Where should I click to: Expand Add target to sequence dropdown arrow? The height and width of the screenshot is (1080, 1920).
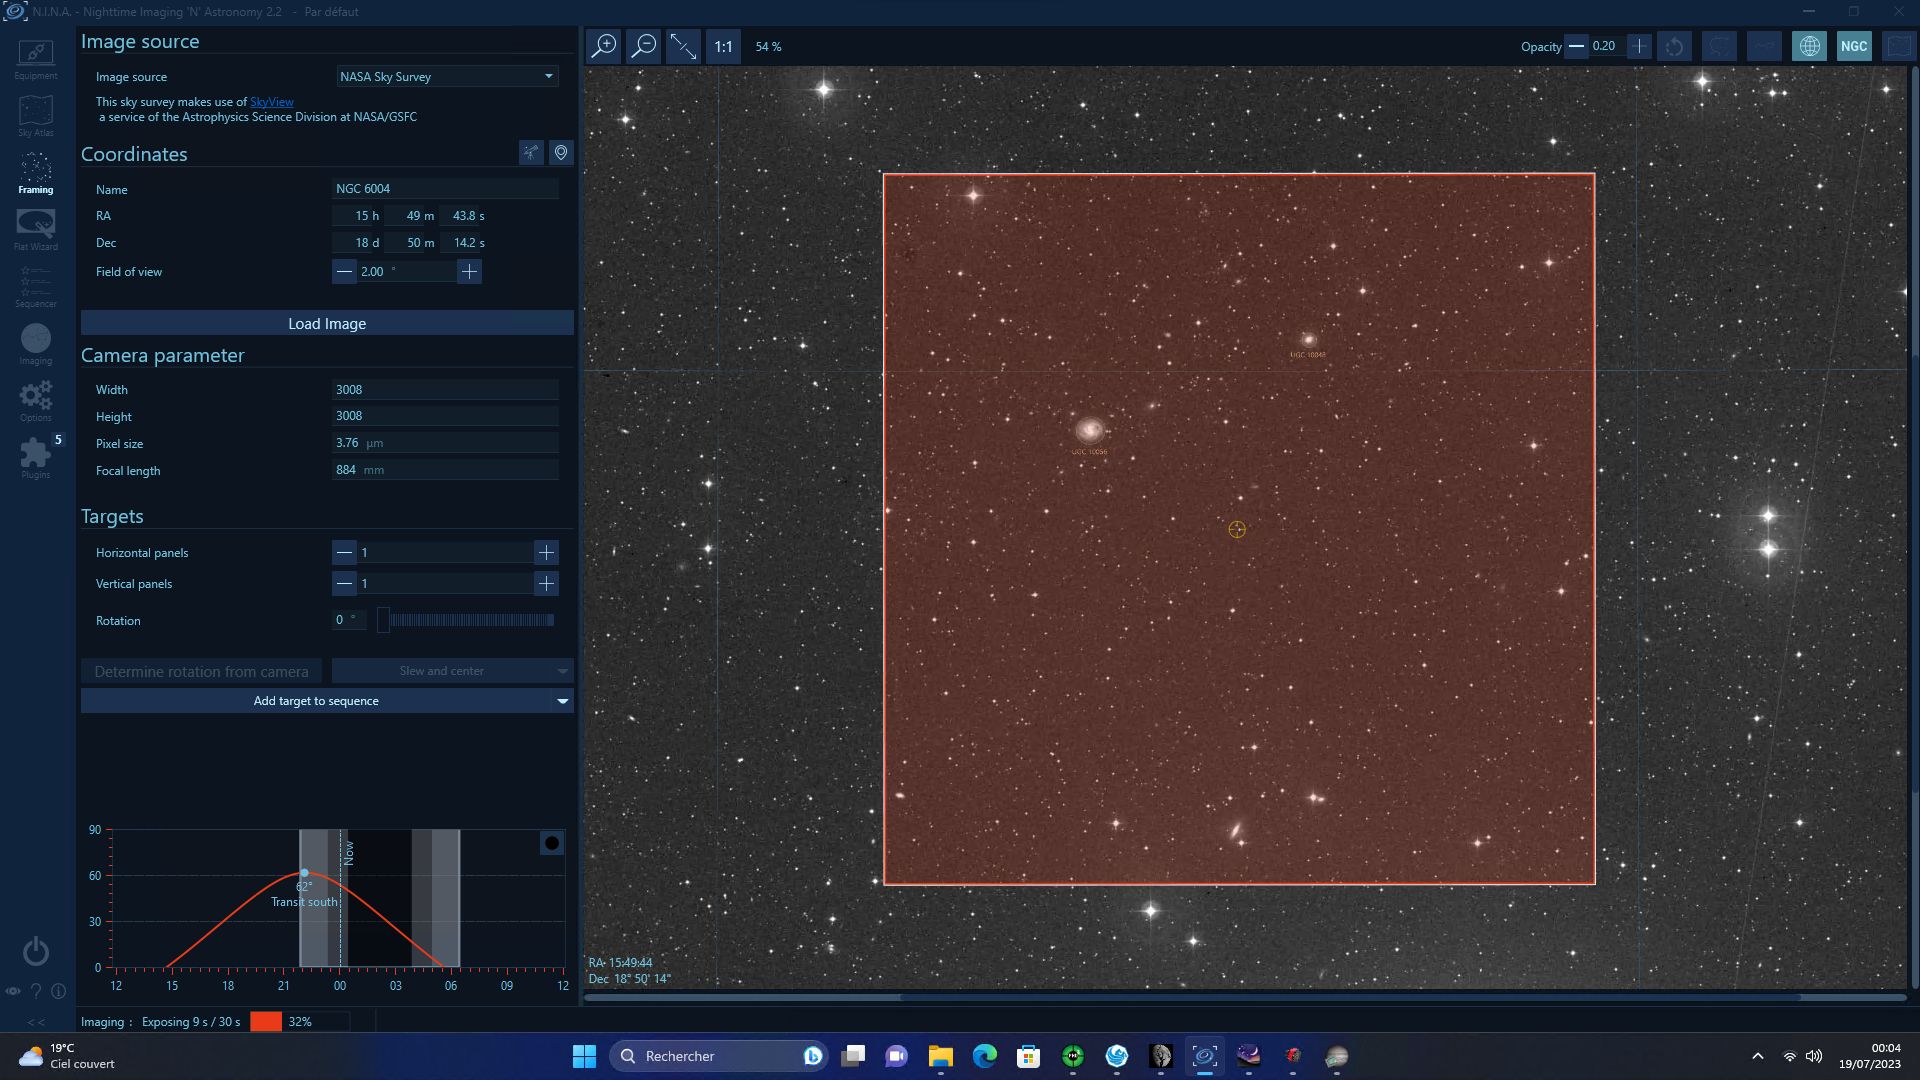pos(563,701)
